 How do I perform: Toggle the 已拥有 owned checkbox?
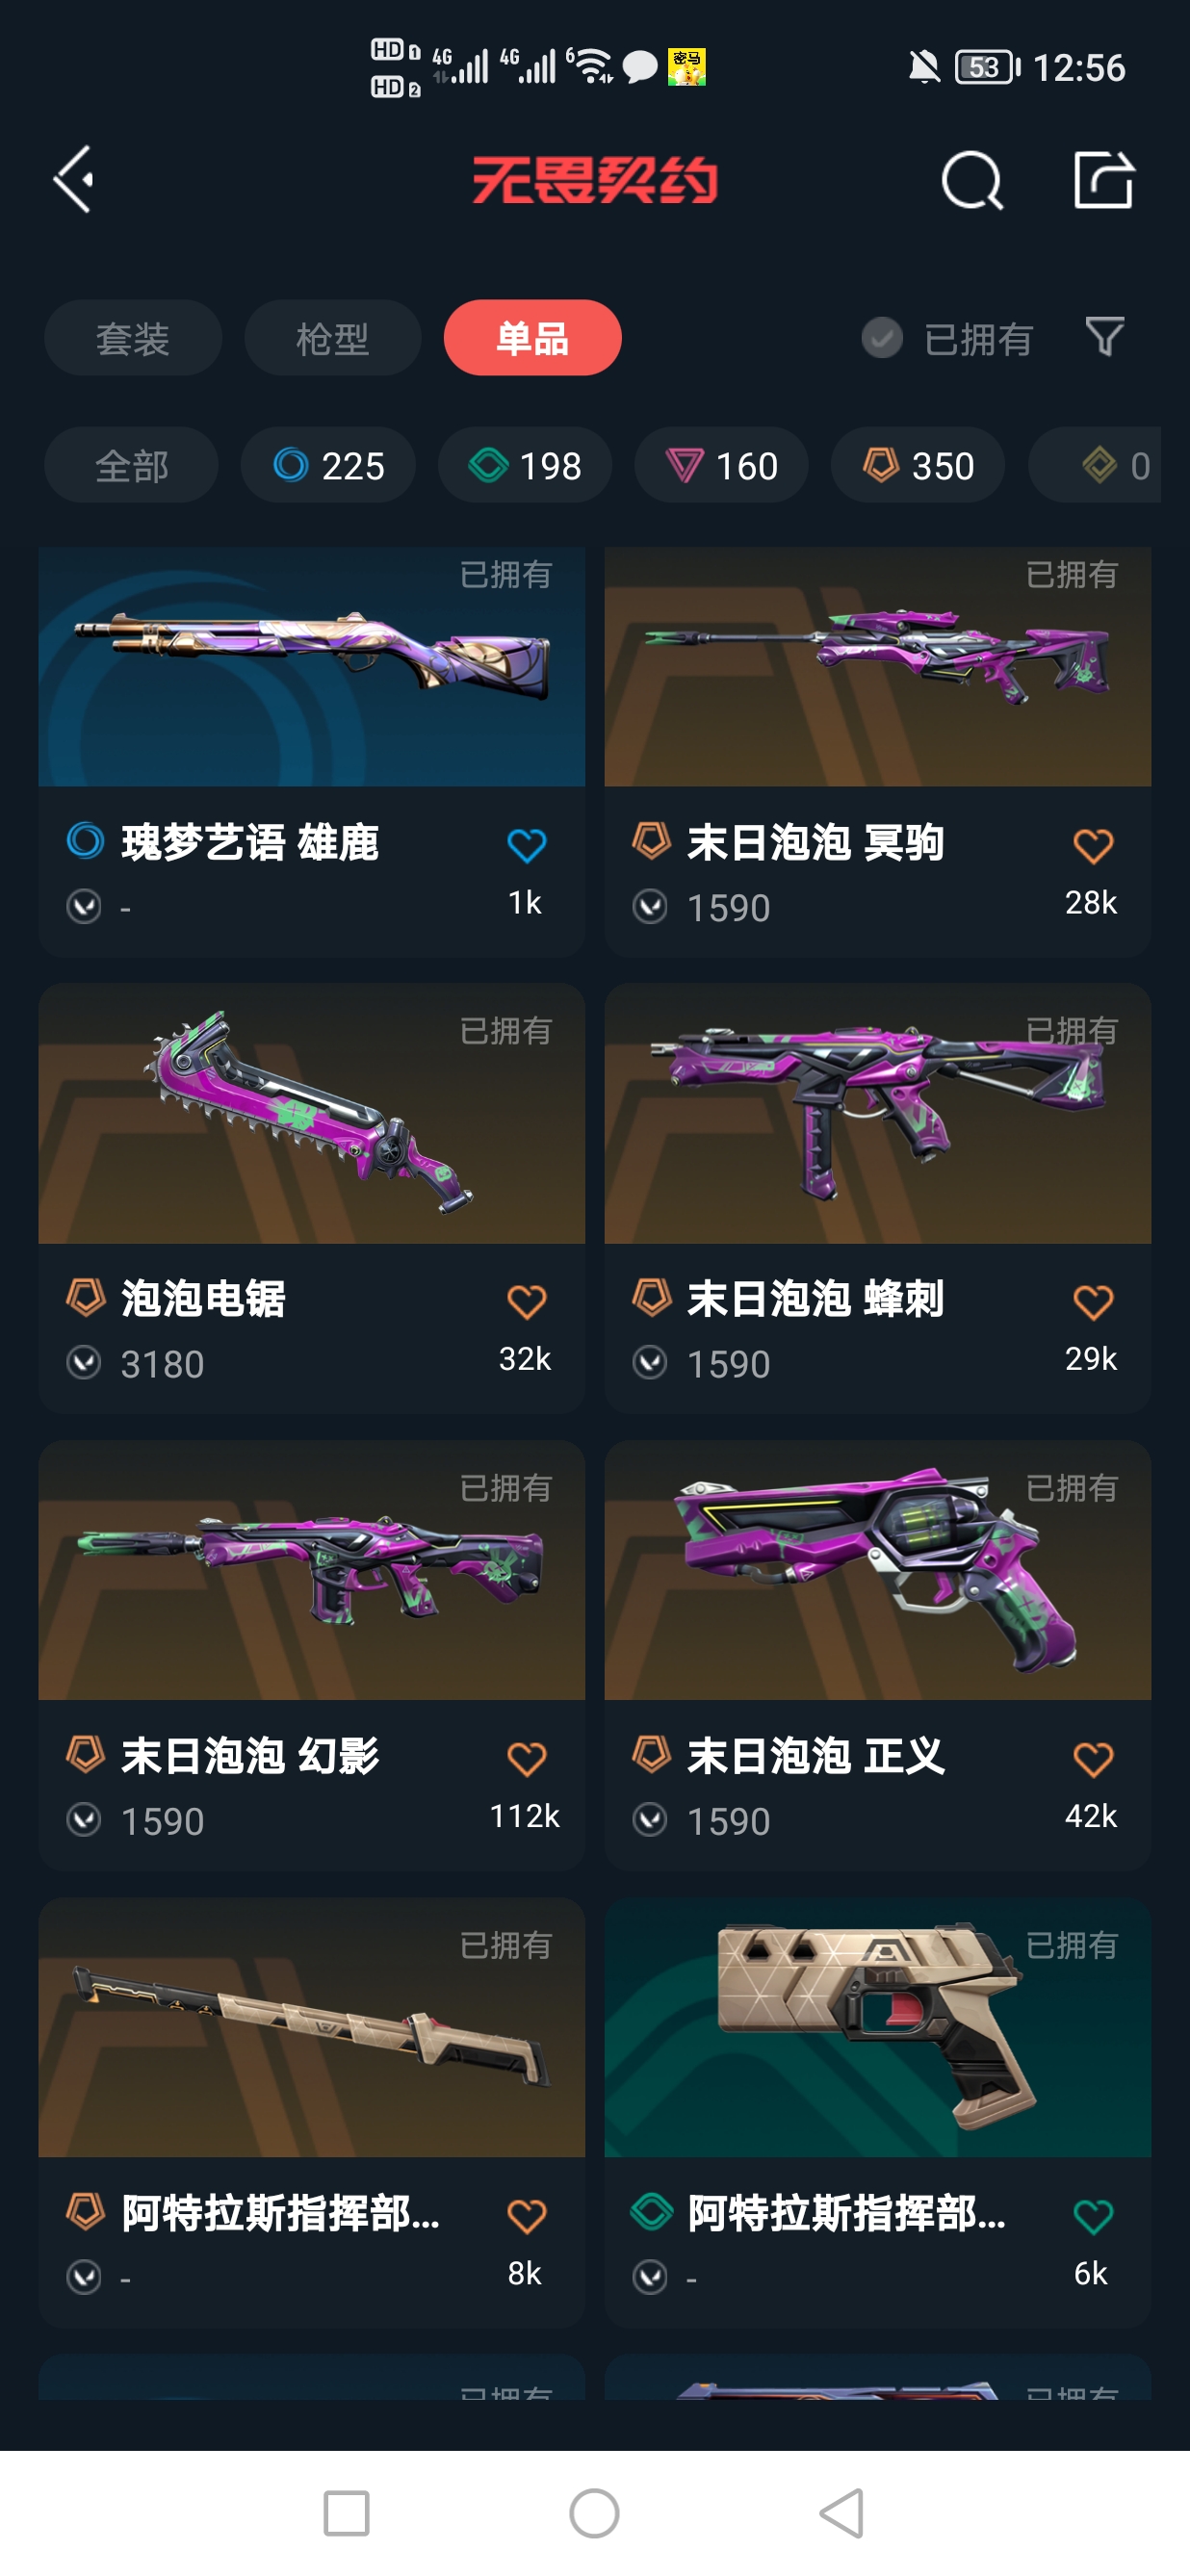pos(882,338)
